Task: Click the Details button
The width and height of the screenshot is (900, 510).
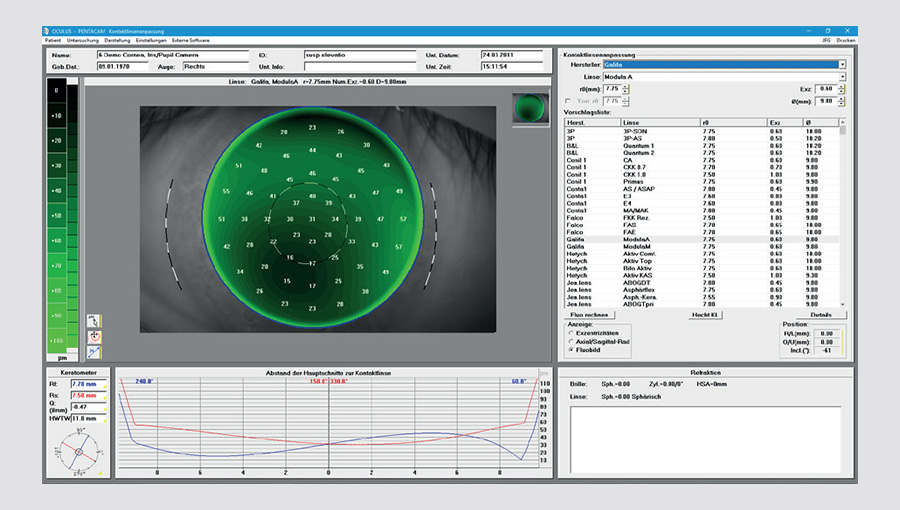Action: point(821,314)
